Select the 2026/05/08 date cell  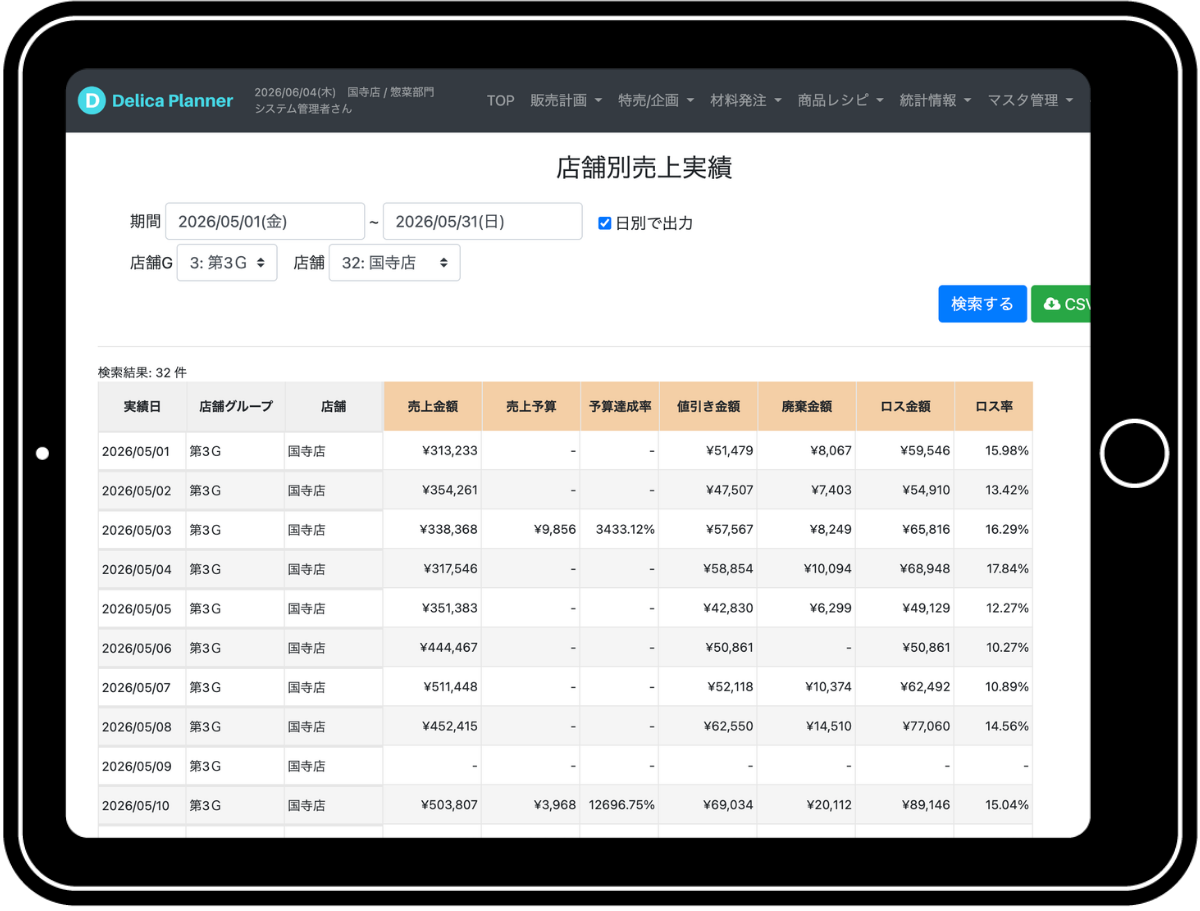141,726
